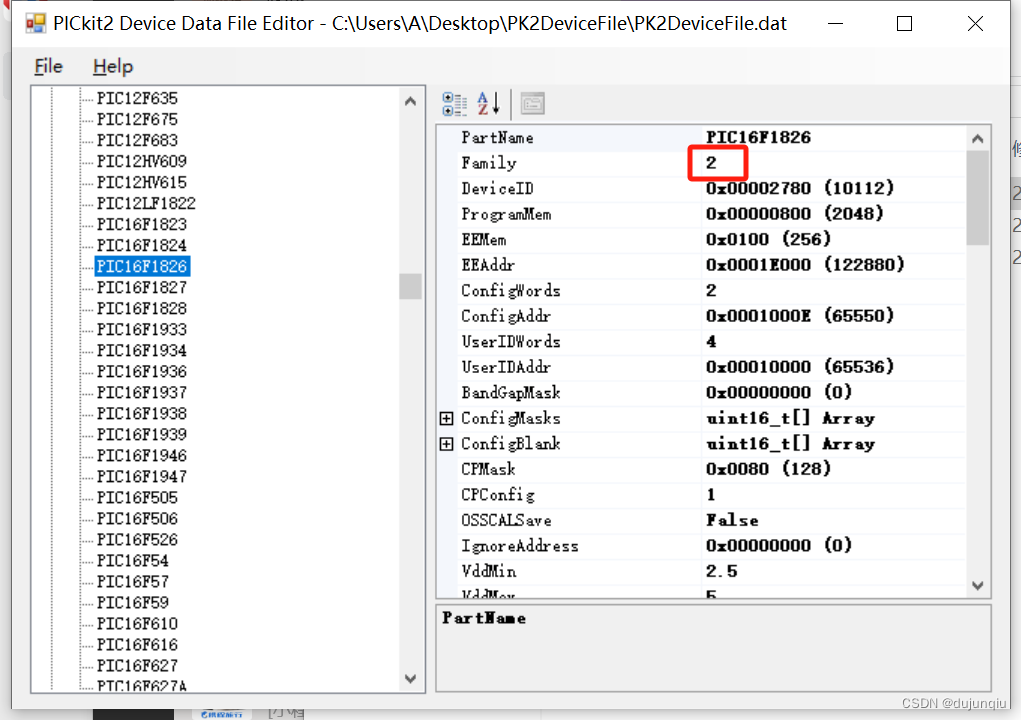Image resolution: width=1021 pixels, height=720 pixels.
Task: Select the DeviceID property label
Action: [497, 189]
